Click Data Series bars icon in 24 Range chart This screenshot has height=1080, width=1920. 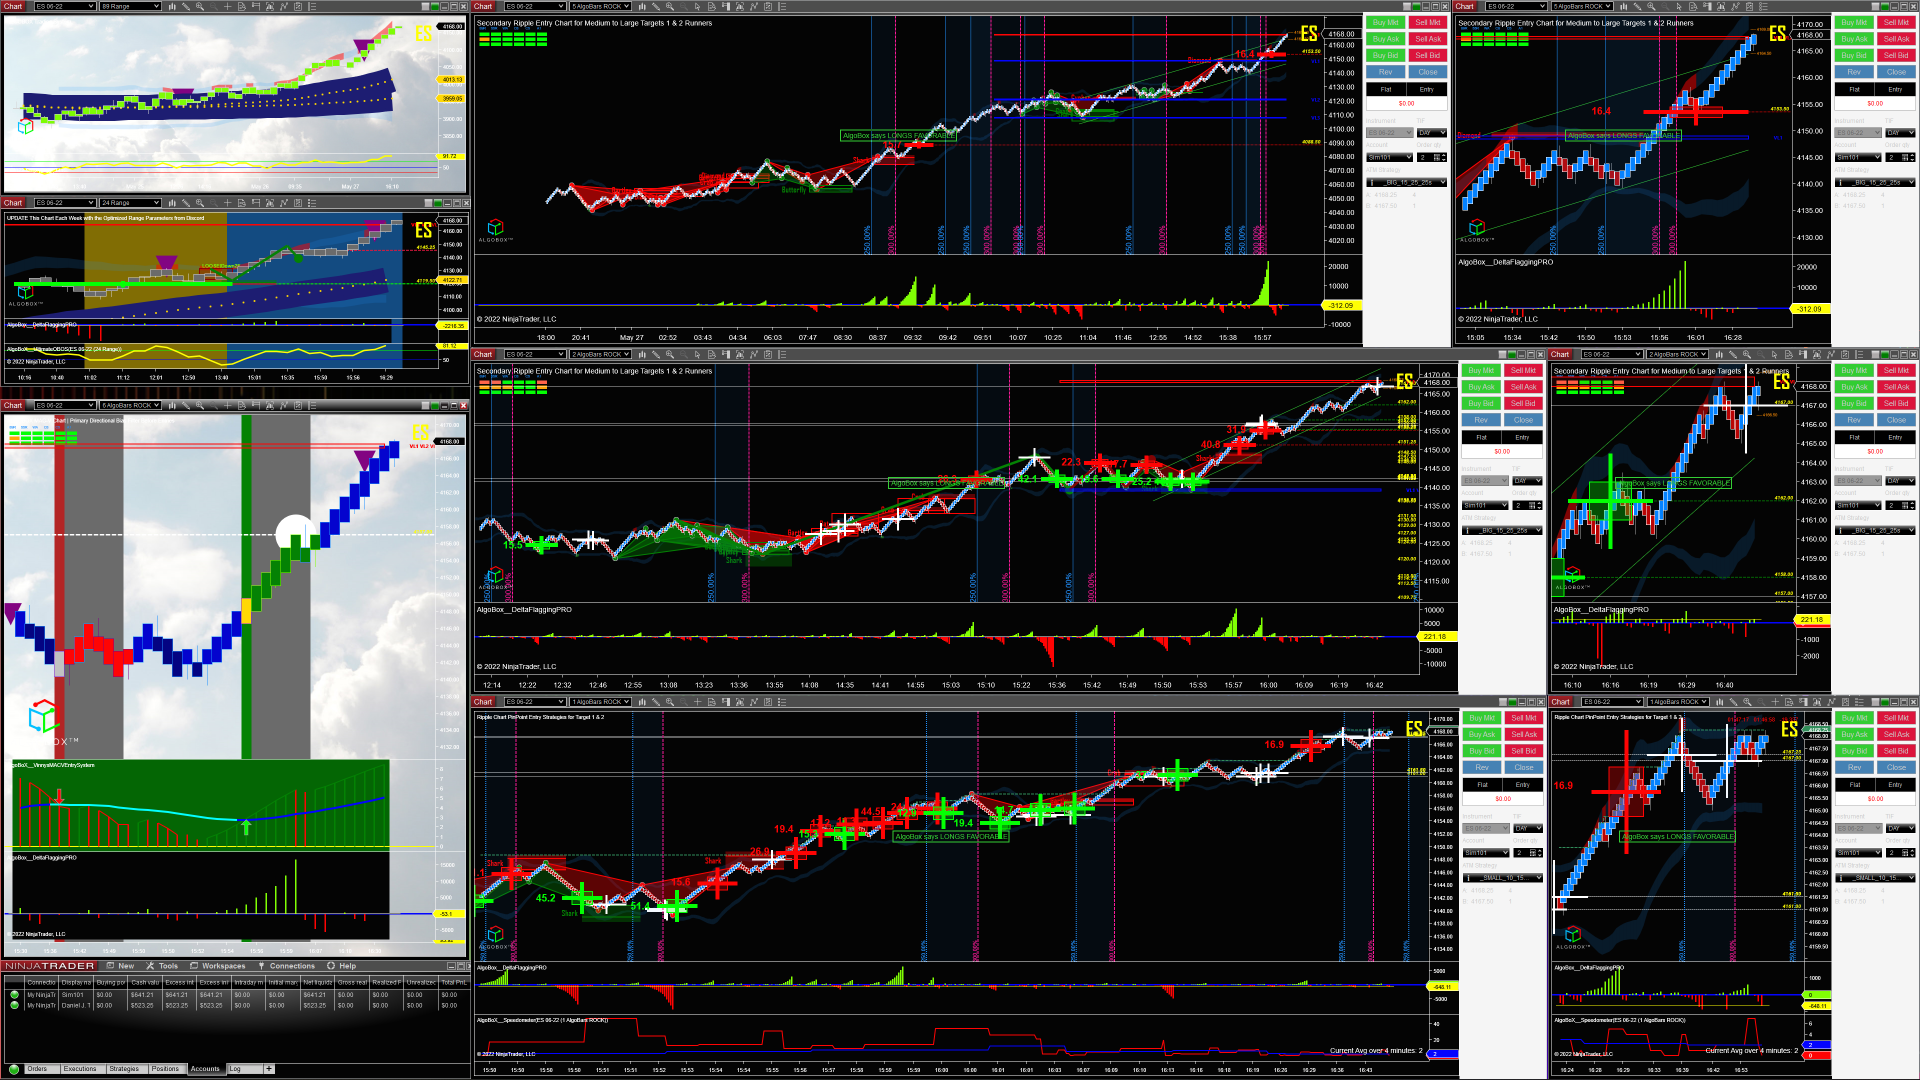(172, 203)
